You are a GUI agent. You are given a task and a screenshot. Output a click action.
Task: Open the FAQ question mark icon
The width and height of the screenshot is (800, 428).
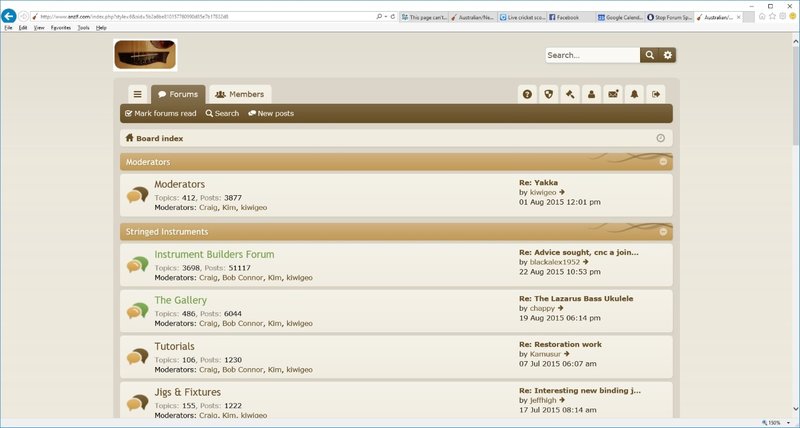(527, 94)
